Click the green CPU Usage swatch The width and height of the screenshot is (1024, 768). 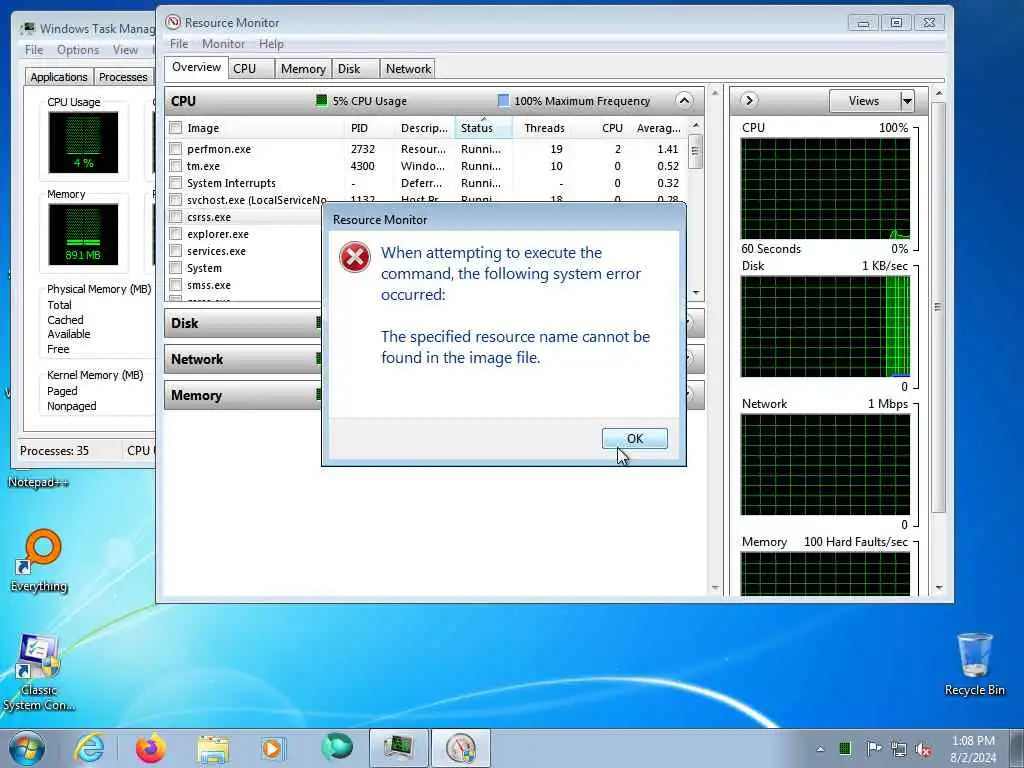pos(321,101)
